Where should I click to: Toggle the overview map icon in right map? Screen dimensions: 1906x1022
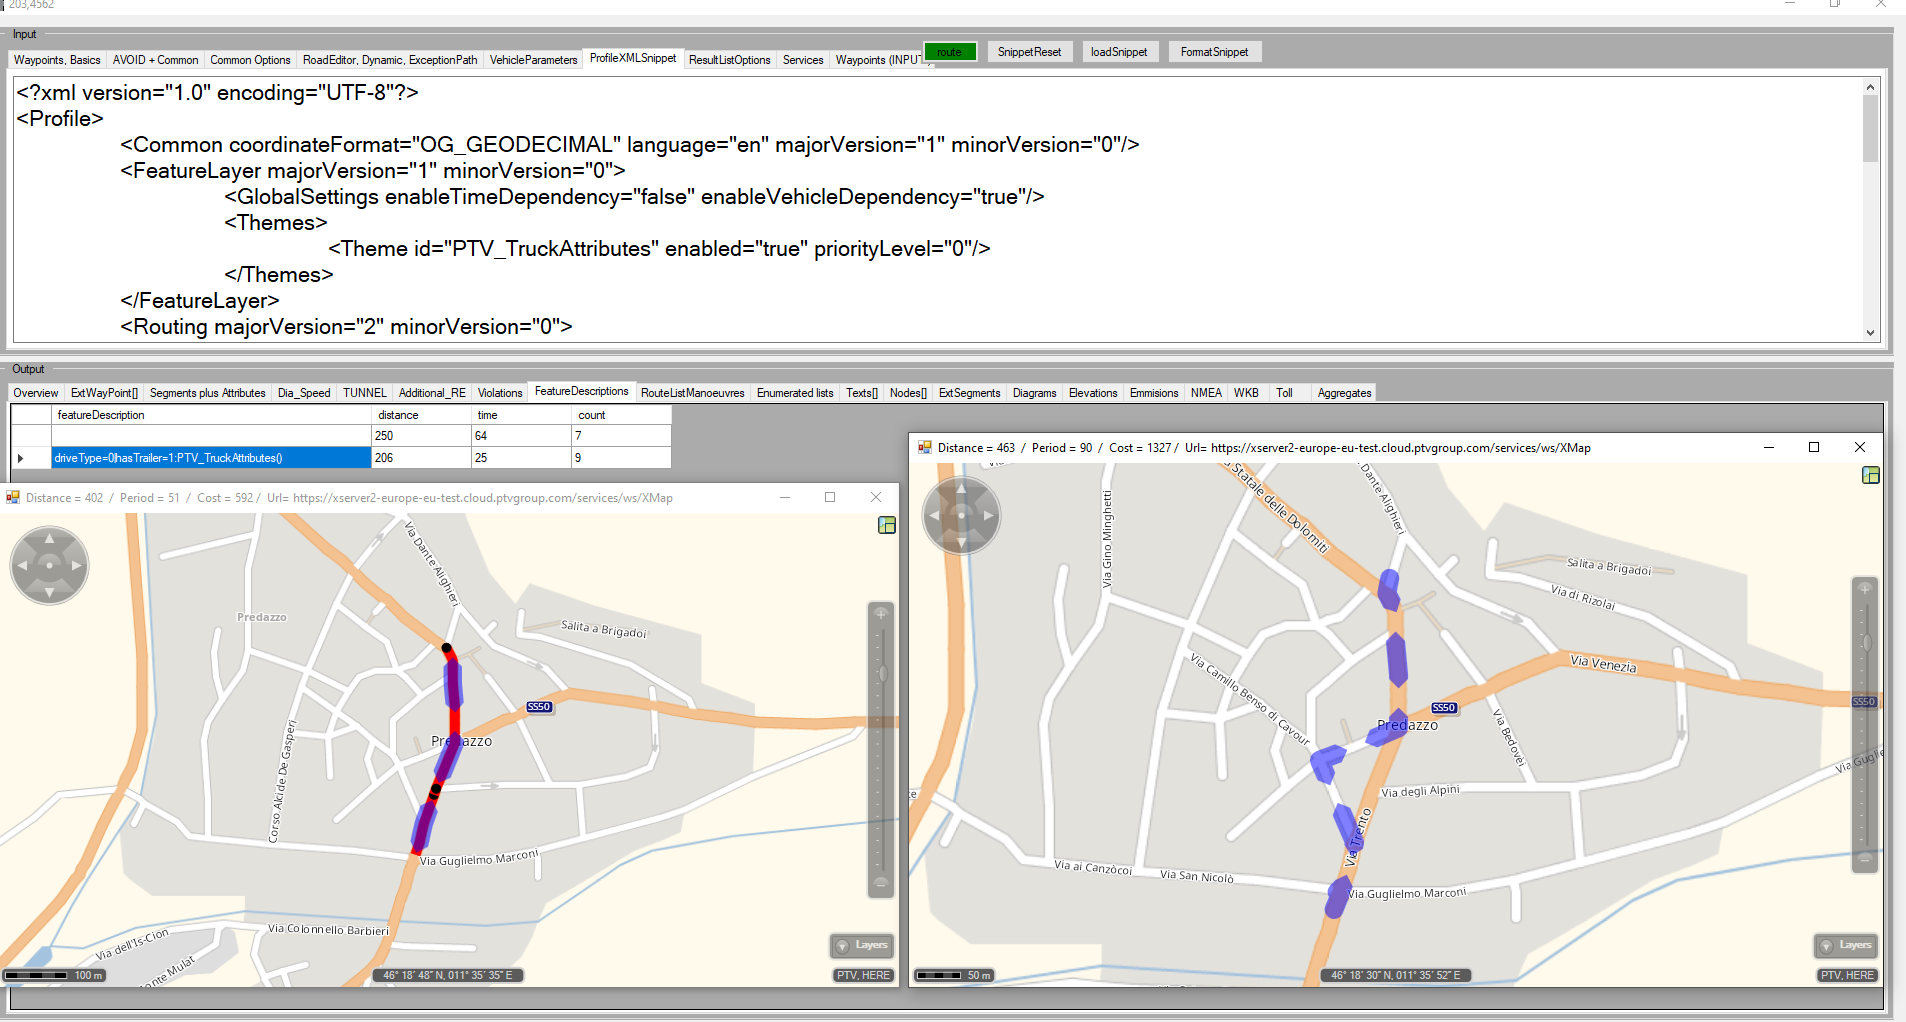1871,475
